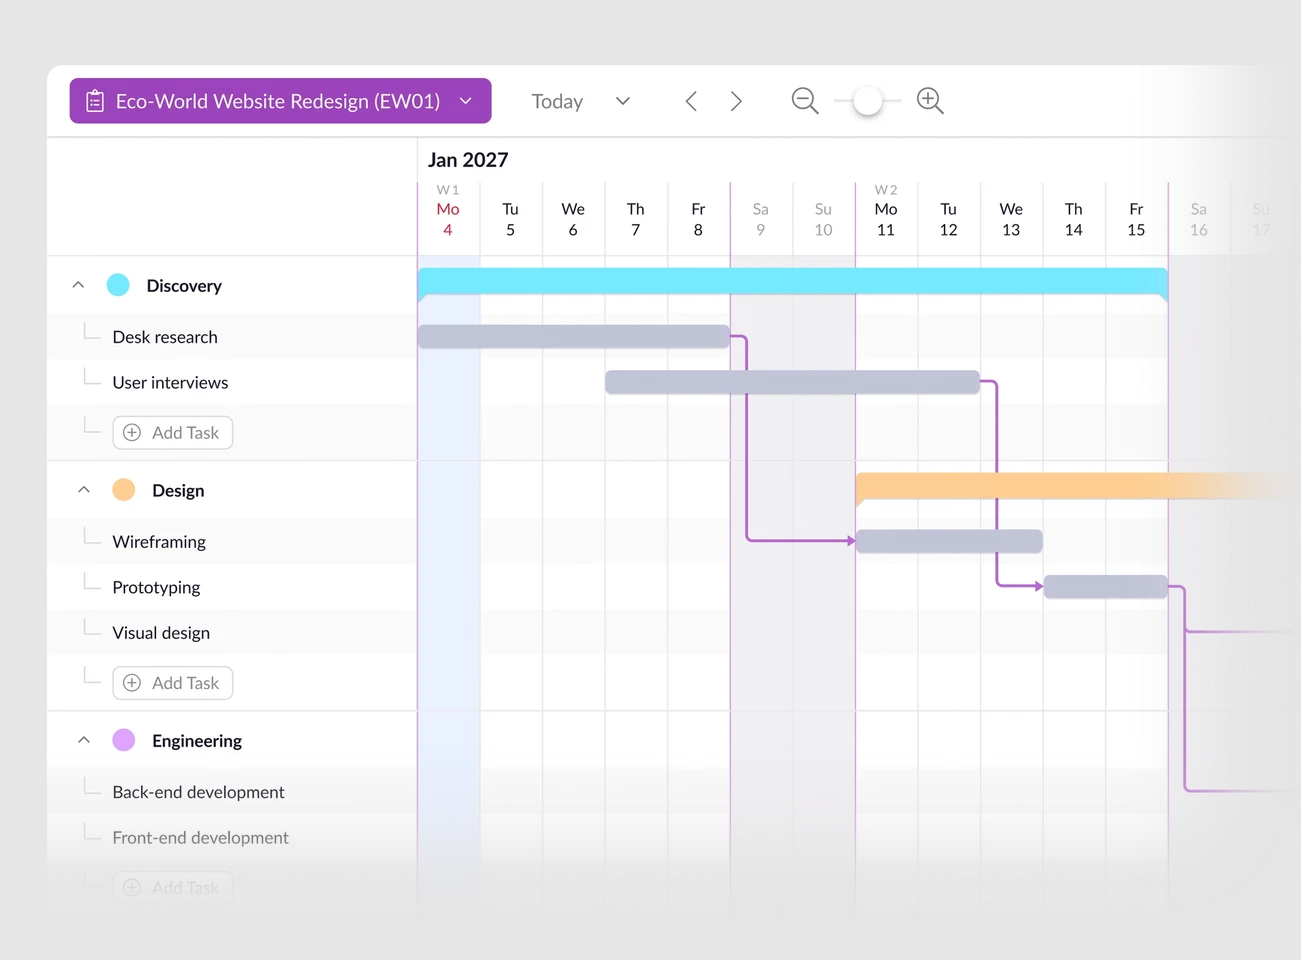Select the Front-end development task row

click(x=232, y=837)
